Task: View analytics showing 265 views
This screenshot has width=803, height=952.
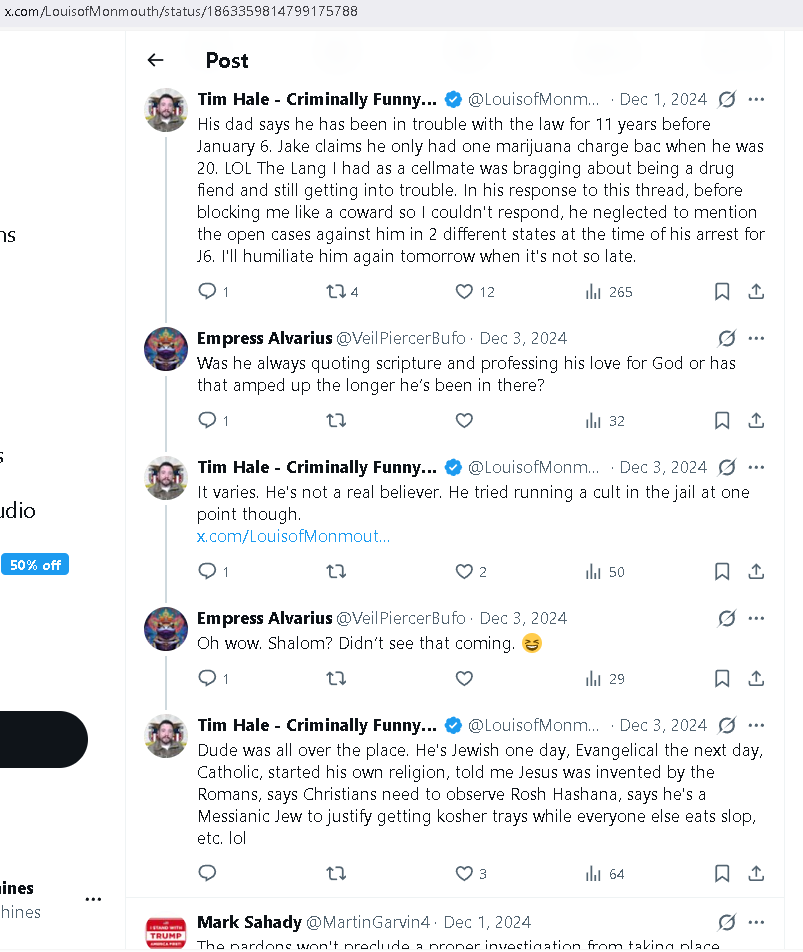Action: 593,291
